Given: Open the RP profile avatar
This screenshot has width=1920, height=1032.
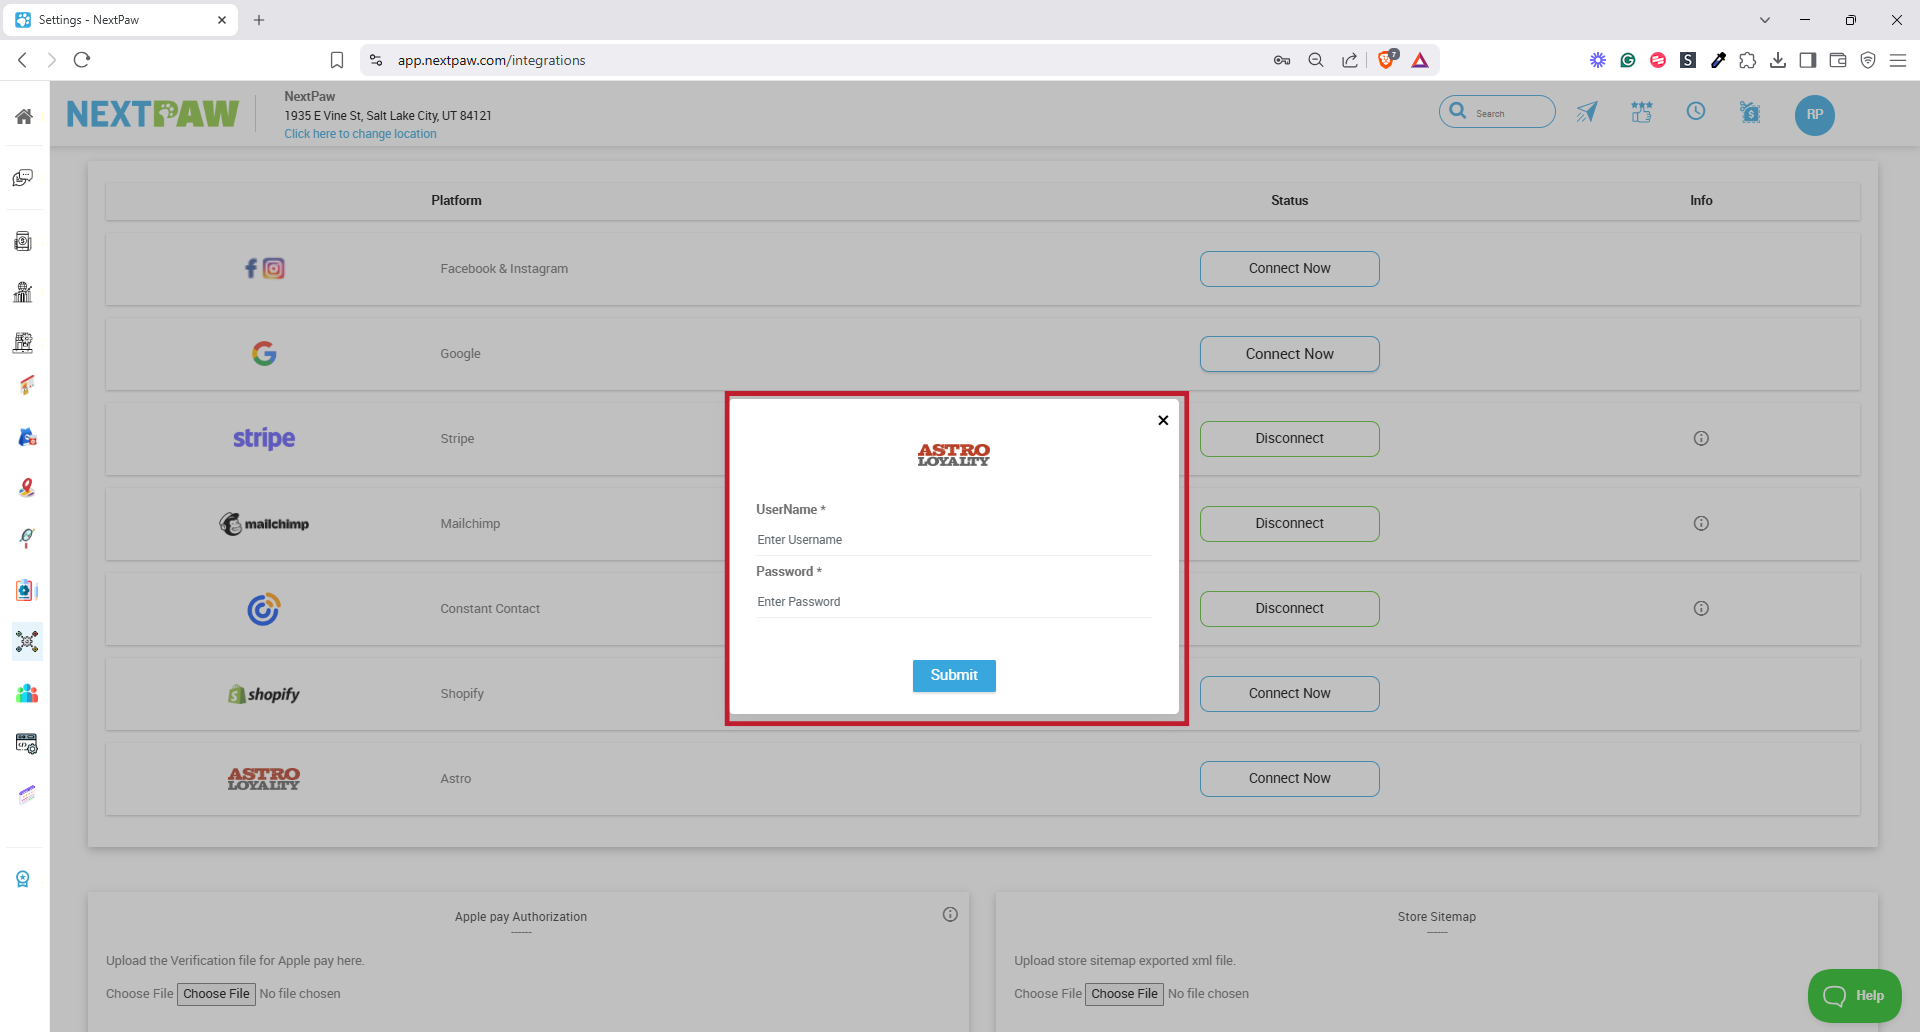Looking at the screenshot, I should click(x=1814, y=115).
